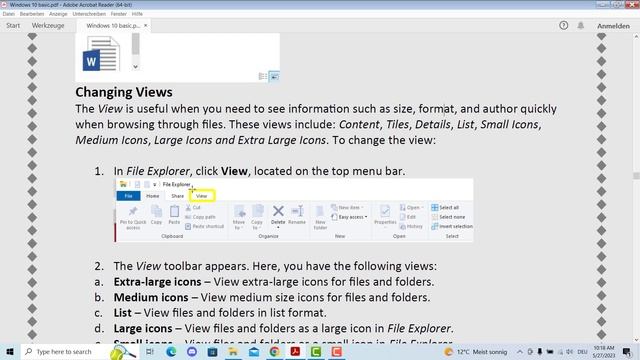Click the View tab in the embedded File Explorer image
Image resolution: width=640 pixels, height=360 pixels.
[x=202, y=196]
